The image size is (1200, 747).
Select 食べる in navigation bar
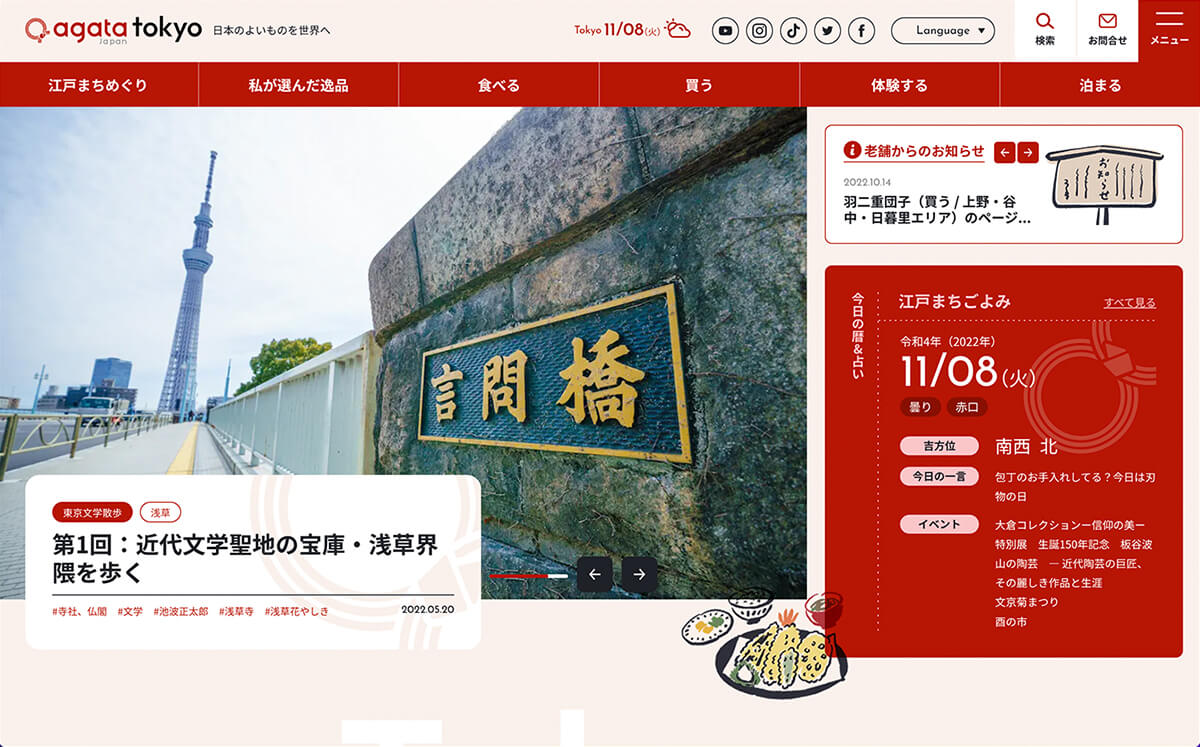point(498,85)
